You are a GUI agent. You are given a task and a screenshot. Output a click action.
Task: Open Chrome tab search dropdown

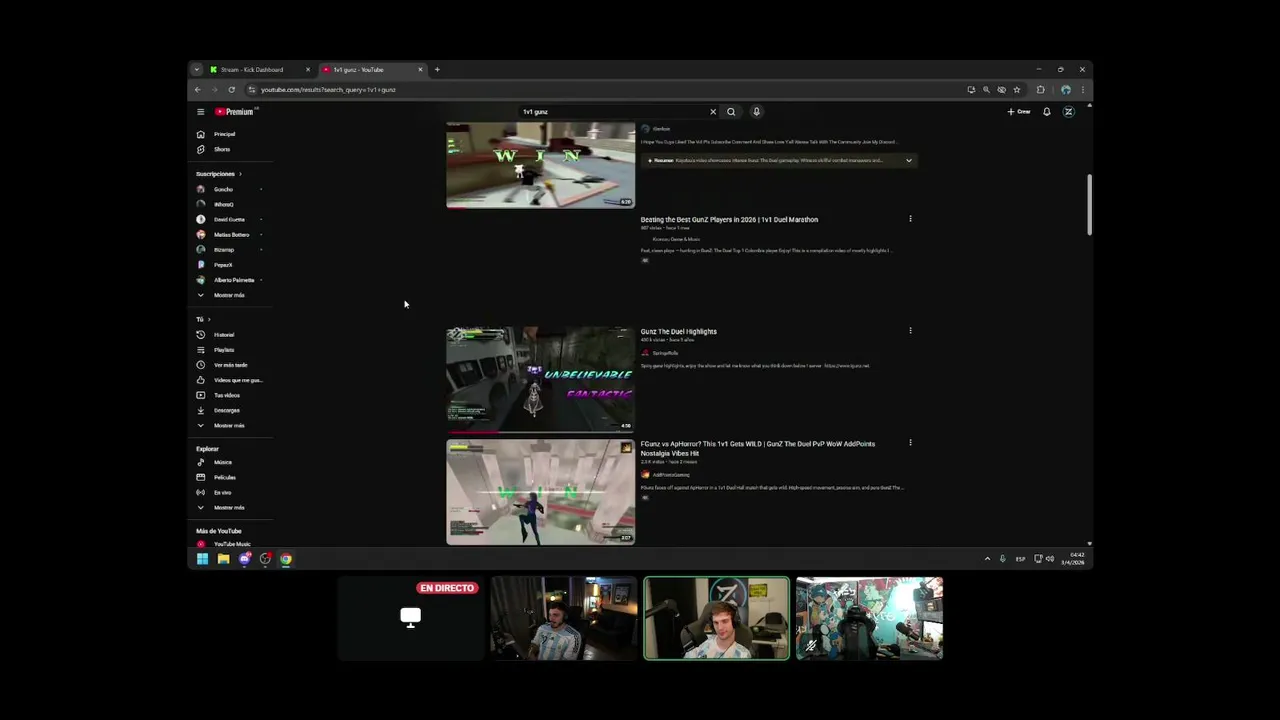click(x=196, y=70)
